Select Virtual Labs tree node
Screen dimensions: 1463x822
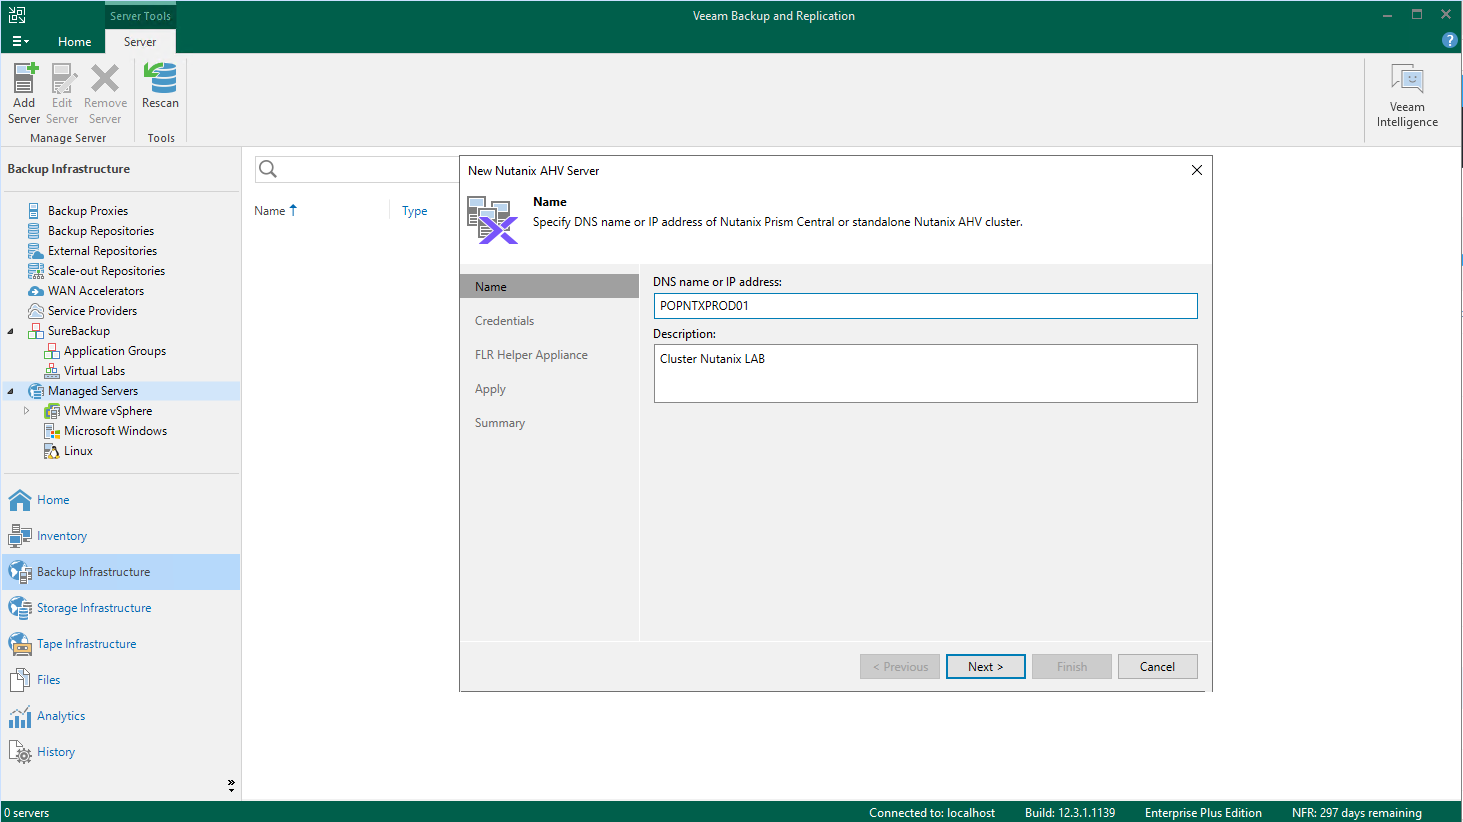[94, 371]
